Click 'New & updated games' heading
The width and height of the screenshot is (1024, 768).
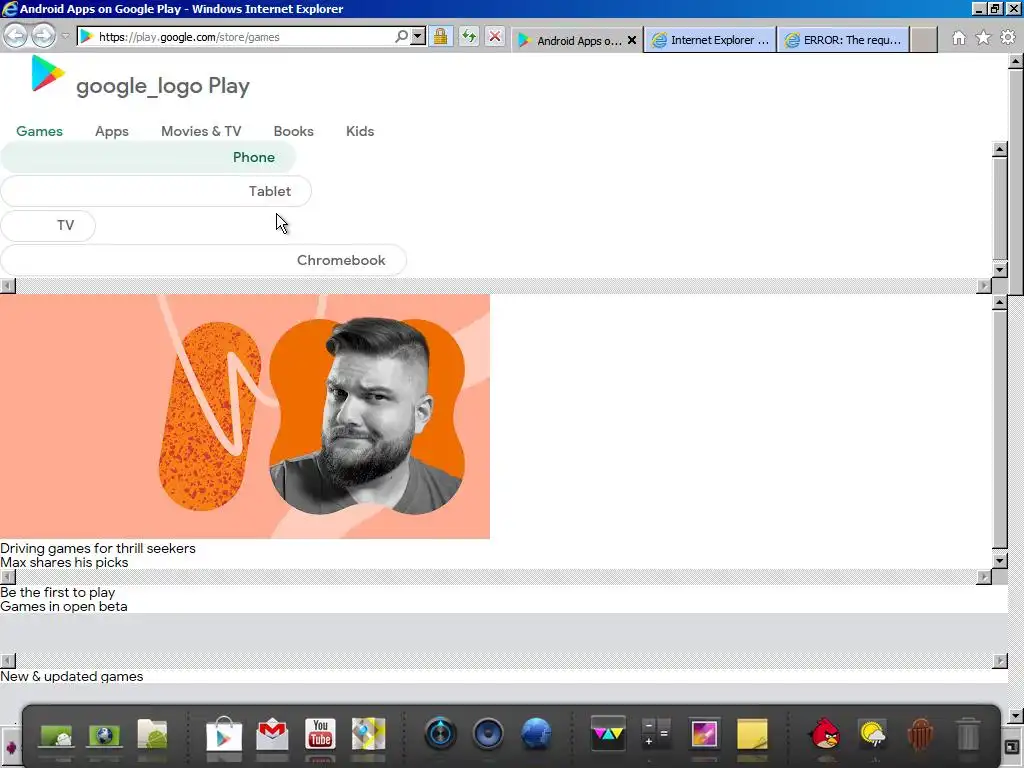point(71,677)
